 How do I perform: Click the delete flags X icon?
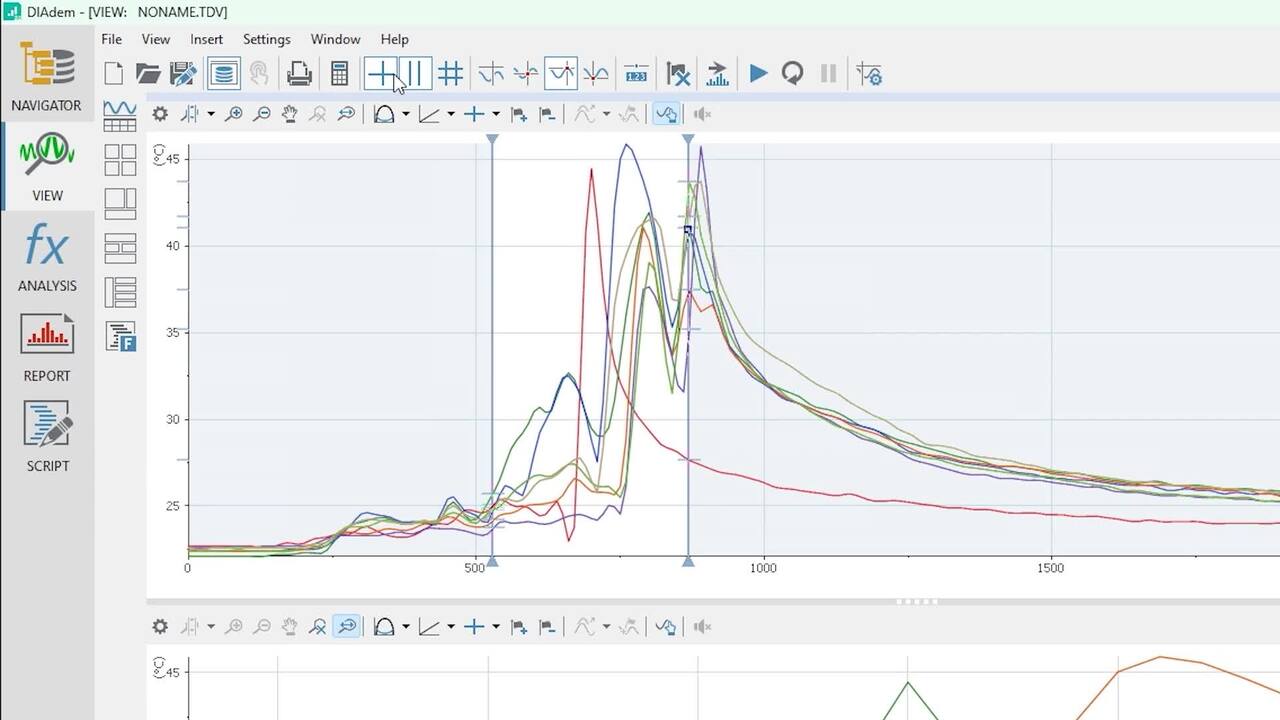point(678,74)
